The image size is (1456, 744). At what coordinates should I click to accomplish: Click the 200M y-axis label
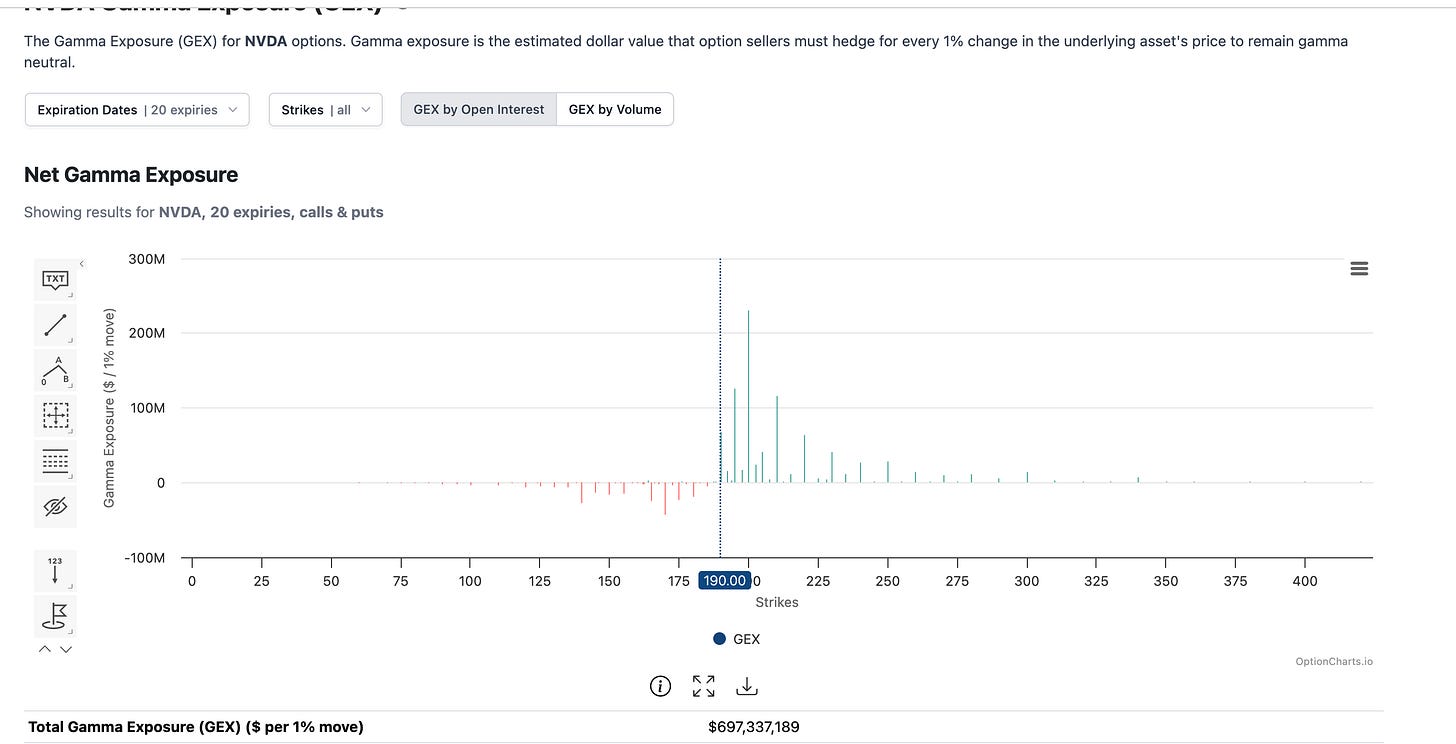(147, 333)
